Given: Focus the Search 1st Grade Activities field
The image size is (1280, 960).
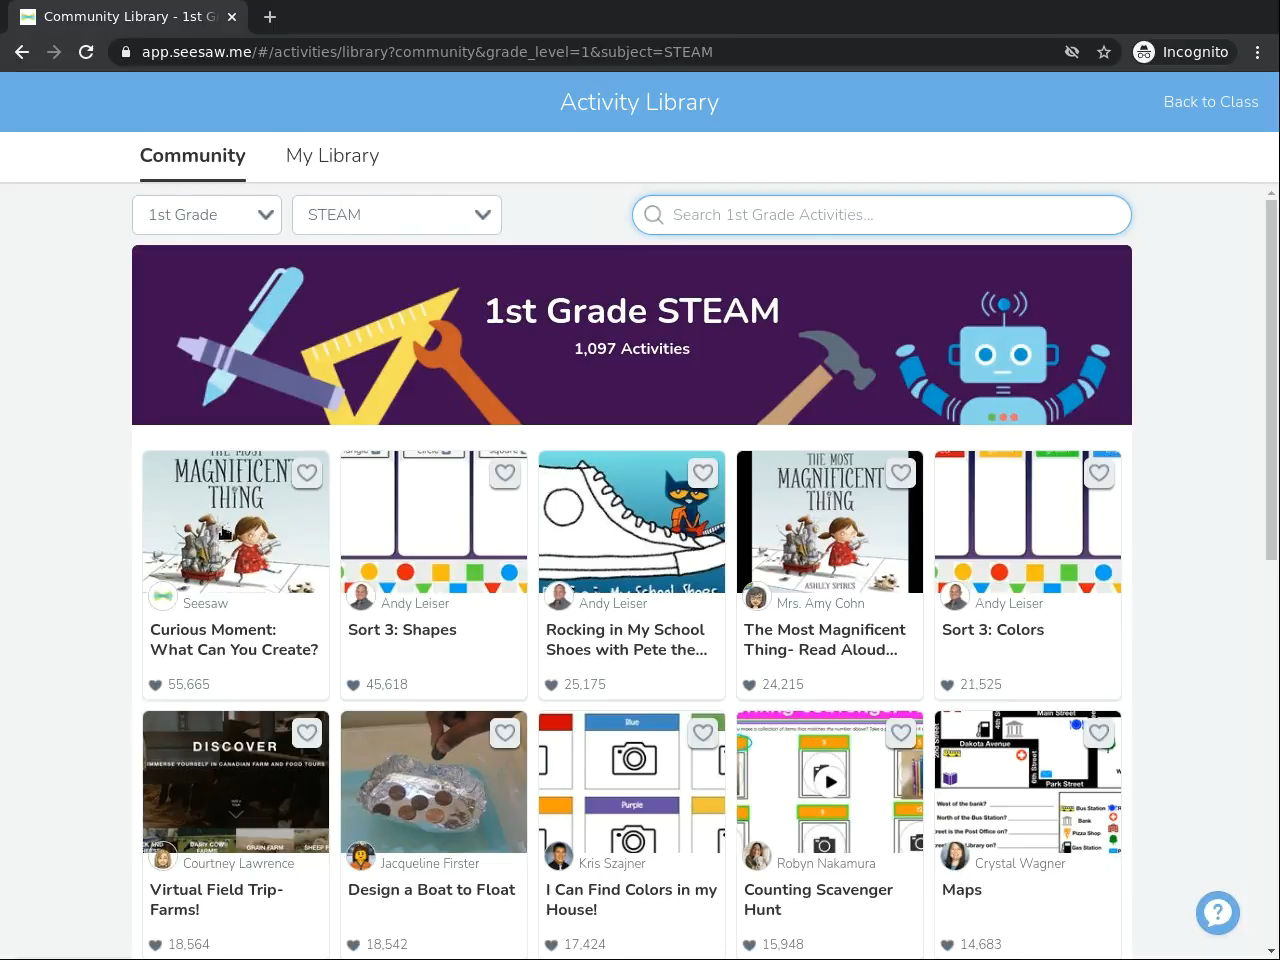Looking at the screenshot, I should pyautogui.click(x=882, y=215).
